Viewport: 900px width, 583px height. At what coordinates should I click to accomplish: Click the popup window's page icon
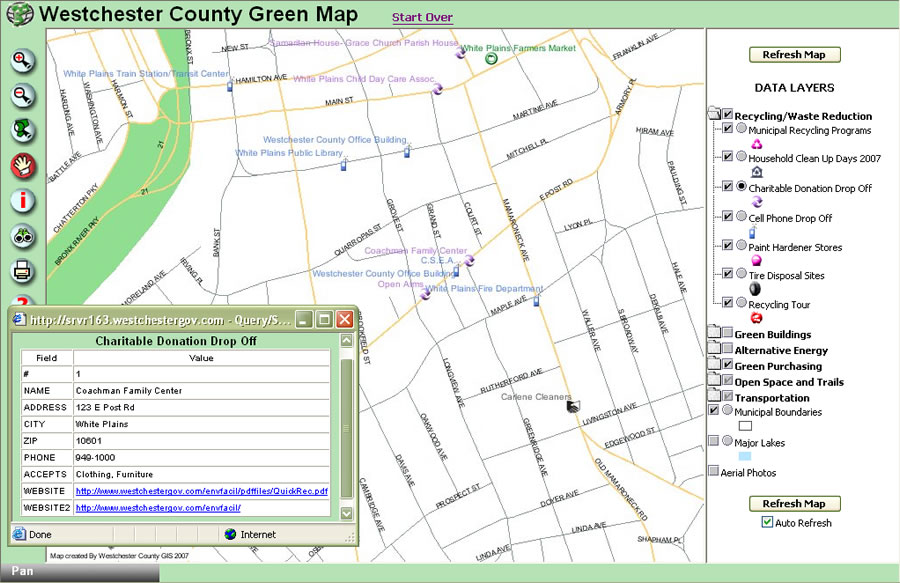tap(20, 320)
